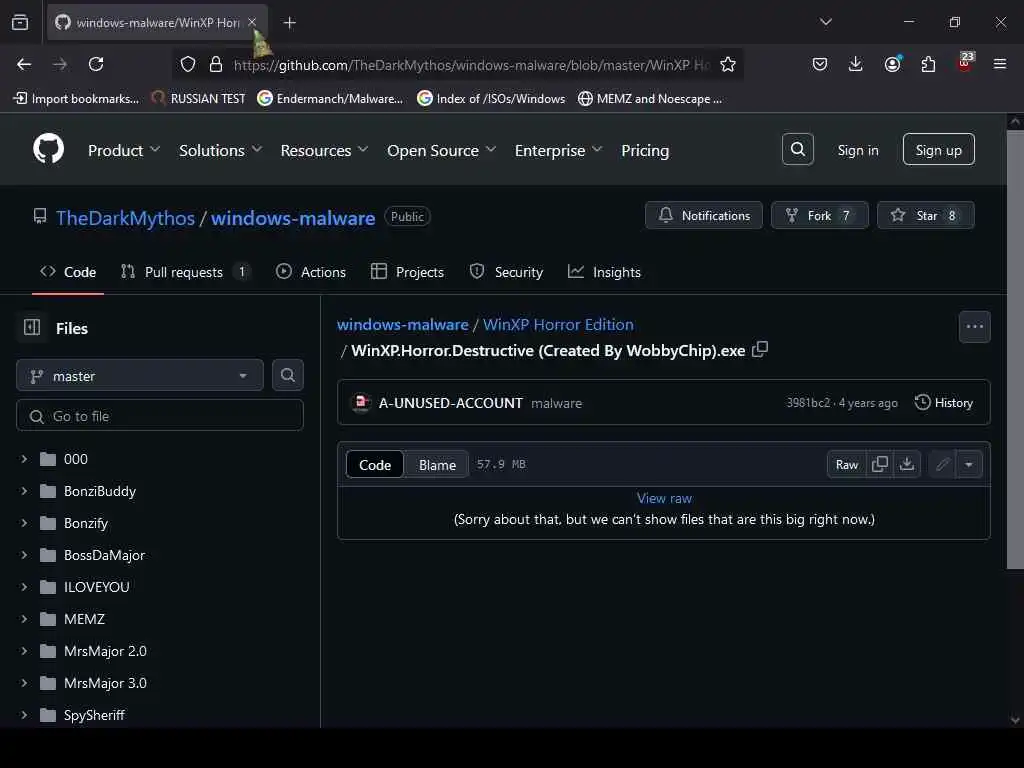Click the browser address bar URL
1024x768 pixels.
point(472,65)
